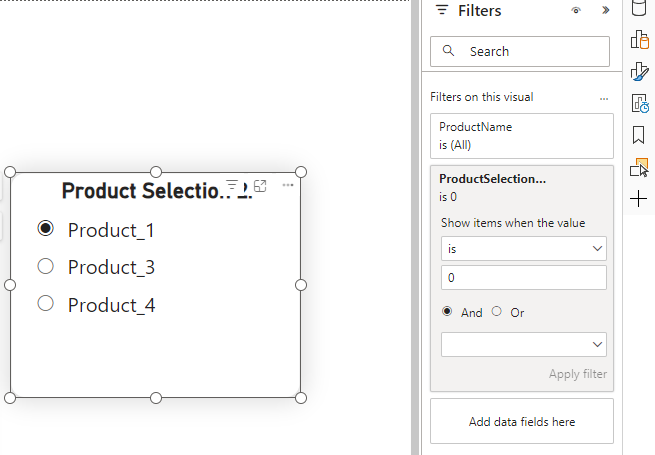Image resolution: width=655 pixels, height=455 pixels.
Task: Expand the ProductName filter card
Action: pyautogui.click(x=521, y=136)
